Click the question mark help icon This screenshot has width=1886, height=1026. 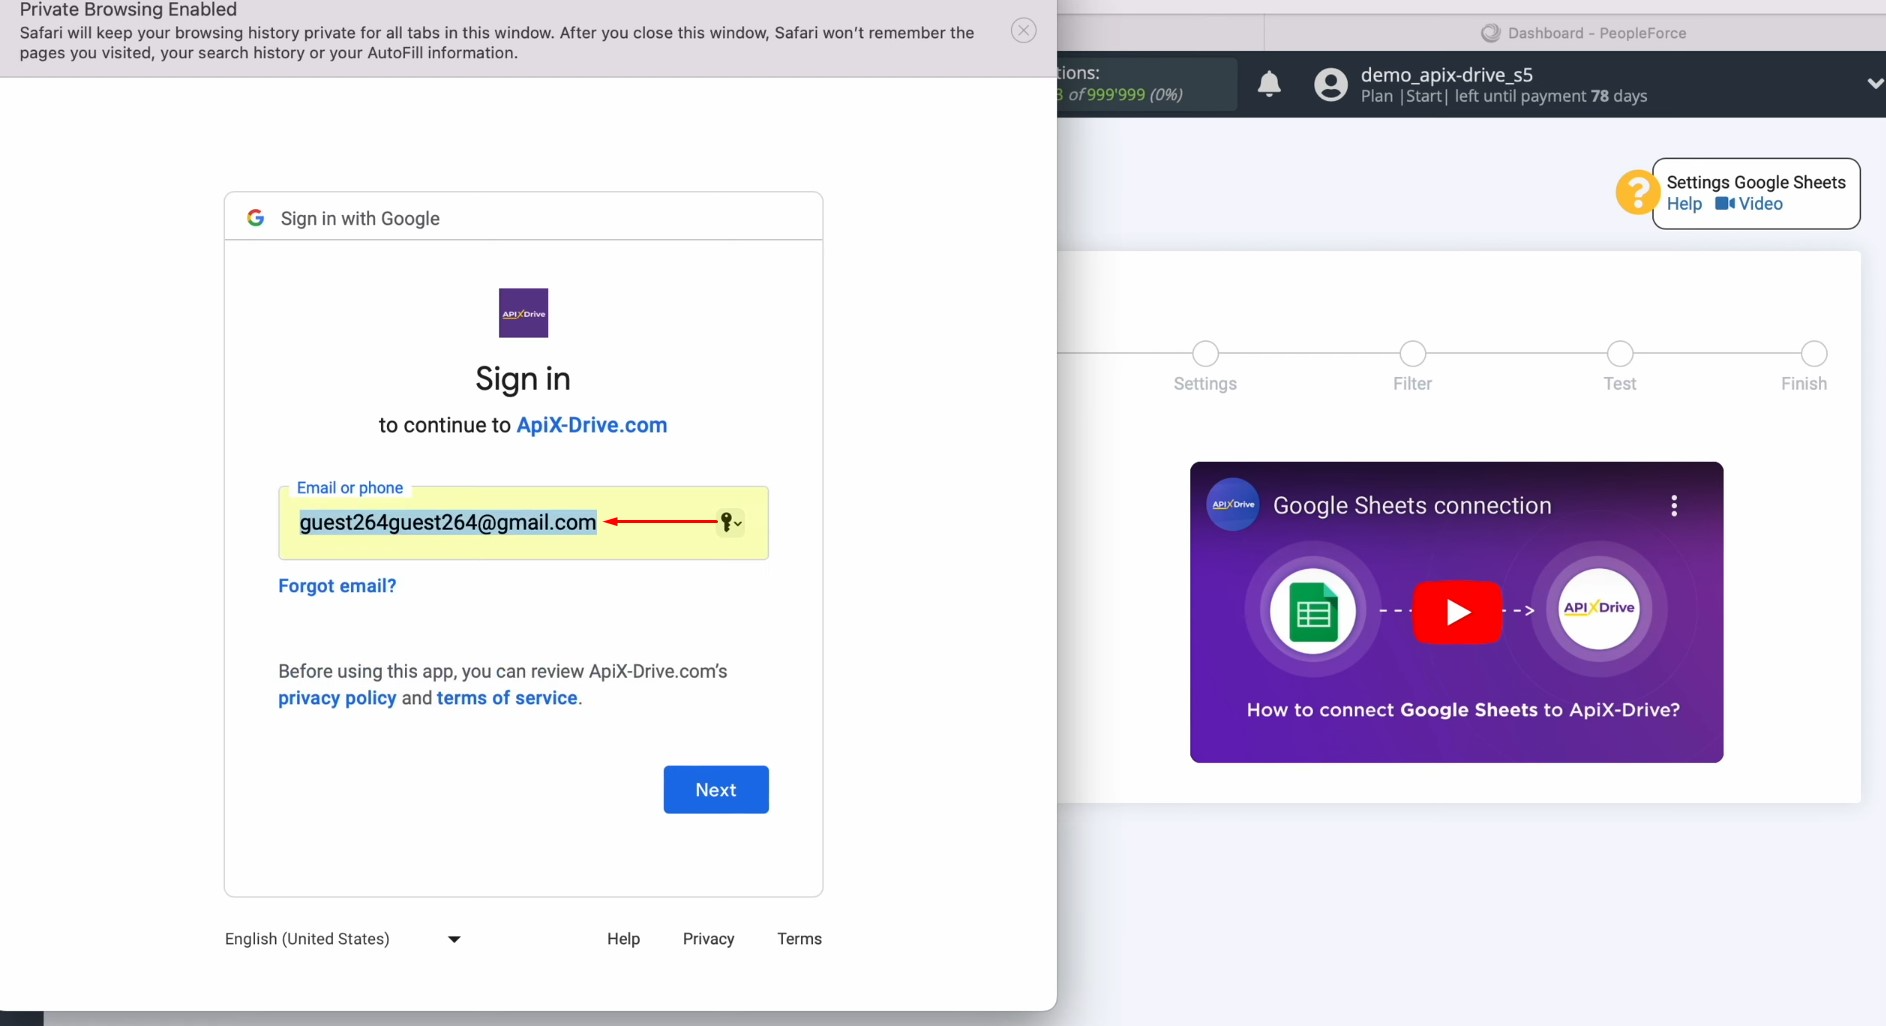click(1637, 192)
